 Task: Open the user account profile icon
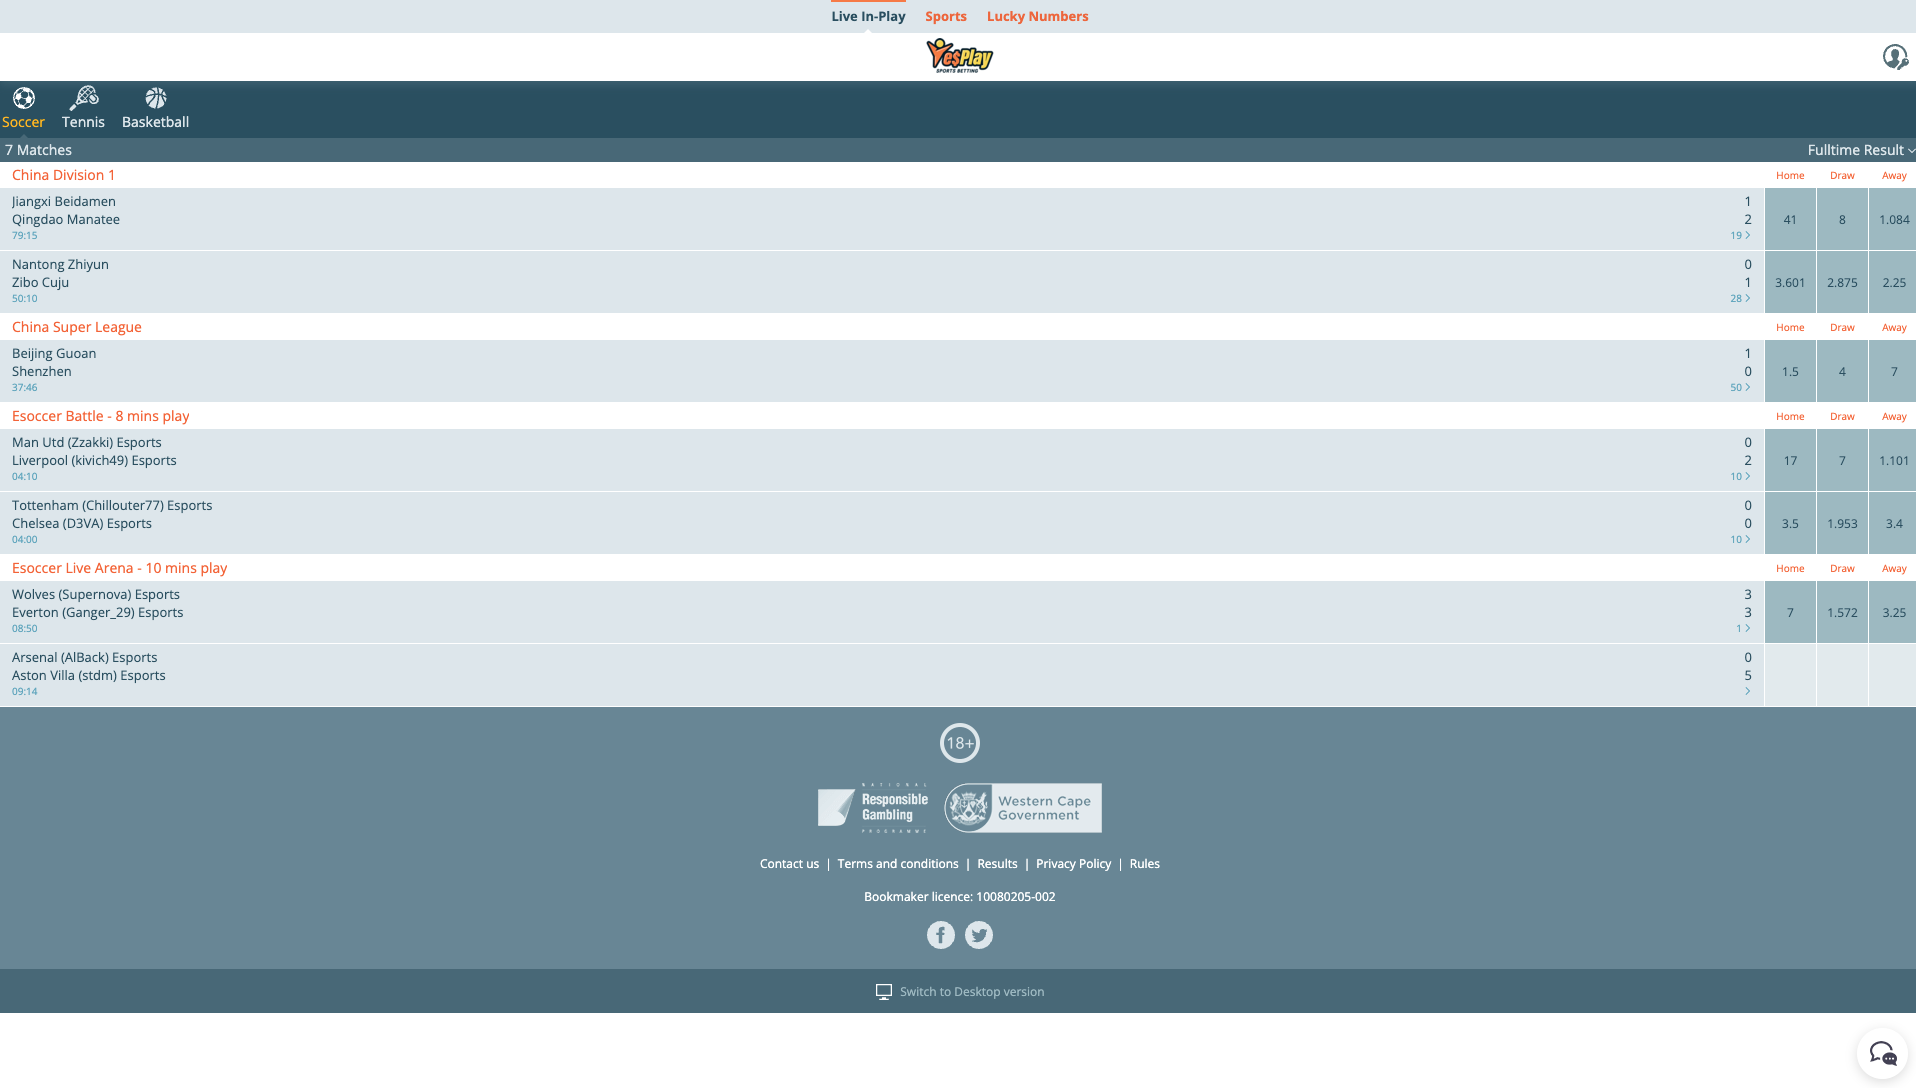(1895, 57)
